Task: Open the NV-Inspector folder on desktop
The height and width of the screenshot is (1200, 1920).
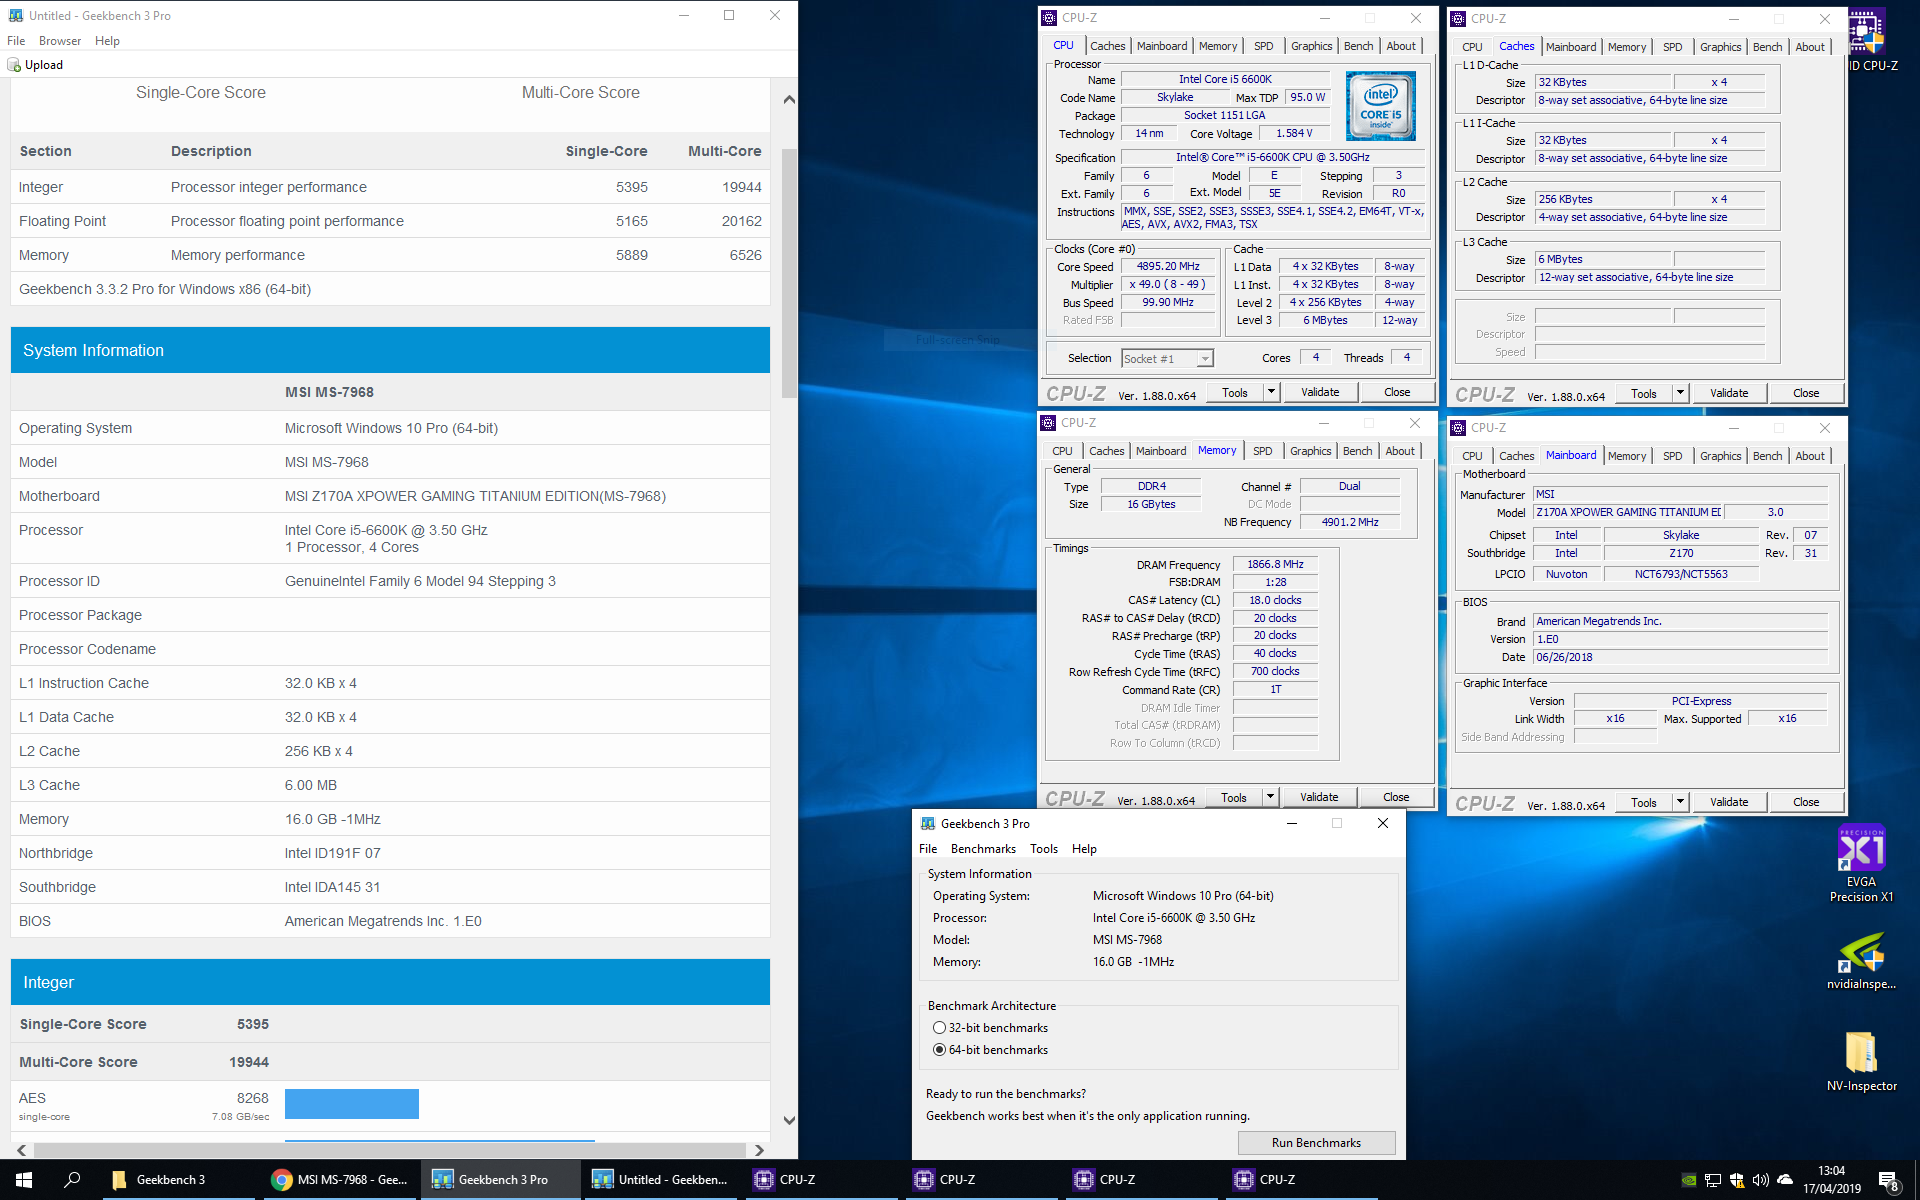Action: click(1861, 1062)
